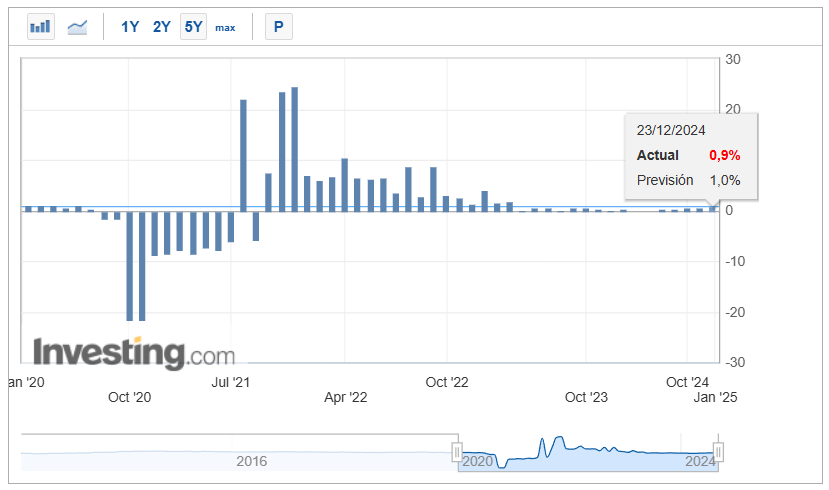Click the right navigator range handle
829x490 pixels.
tap(718, 452)
